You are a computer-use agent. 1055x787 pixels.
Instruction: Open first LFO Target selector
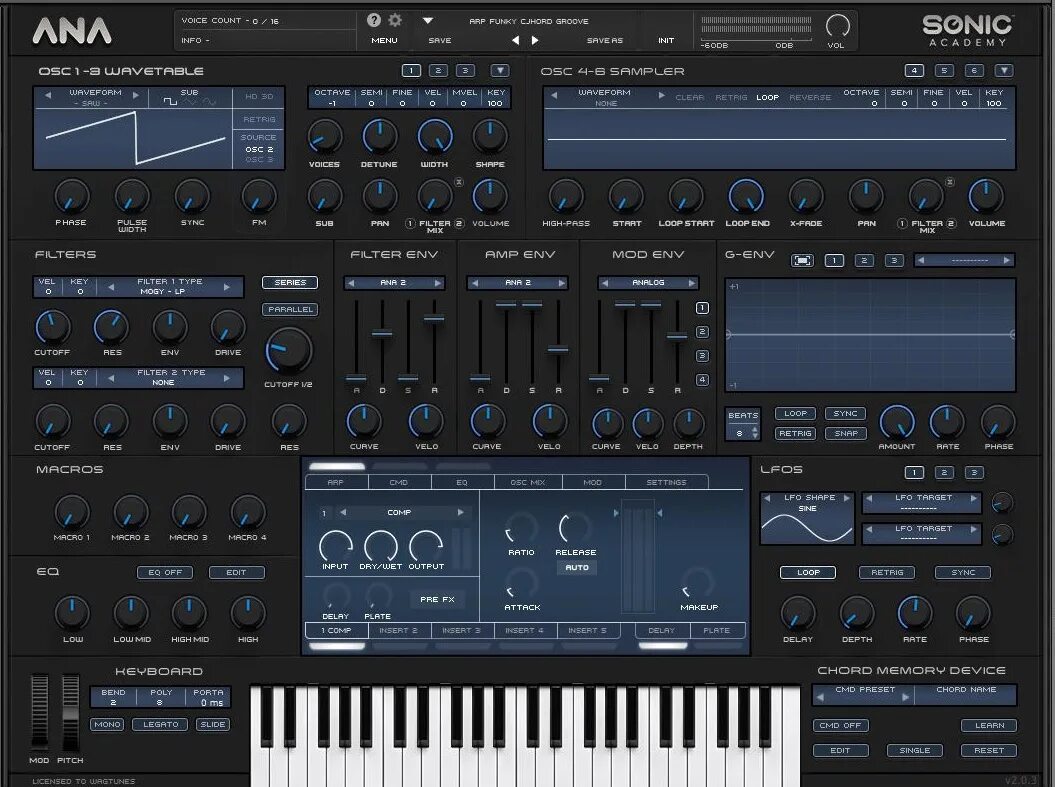tap(922, 502)
